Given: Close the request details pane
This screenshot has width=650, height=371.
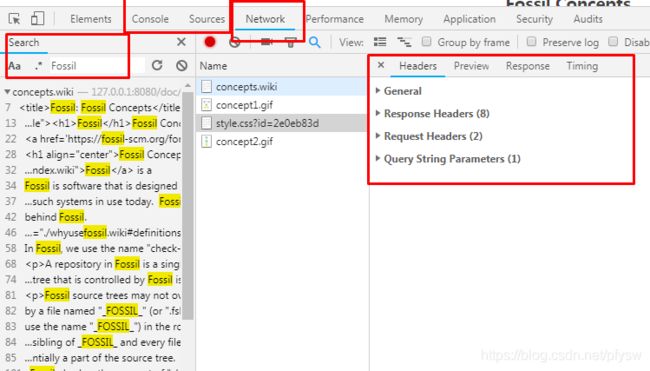Looking at the screenshot, I should (x=381, y=65).
